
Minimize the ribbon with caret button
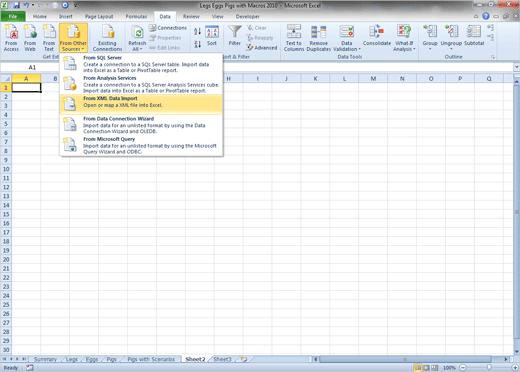(476, 16)
